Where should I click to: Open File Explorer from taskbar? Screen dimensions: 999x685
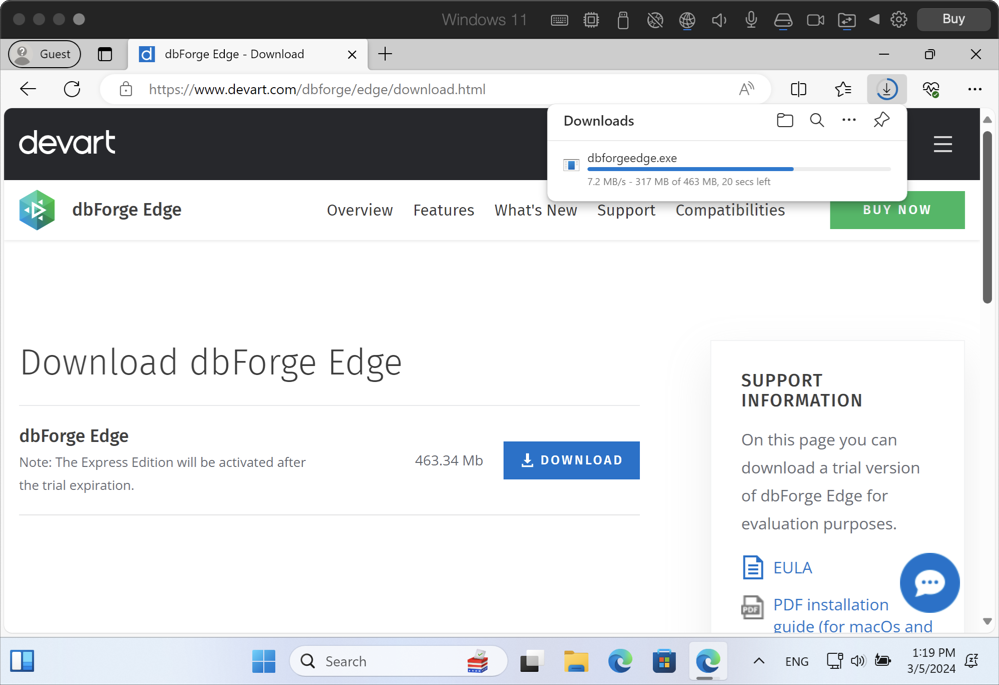pos(575,661)
